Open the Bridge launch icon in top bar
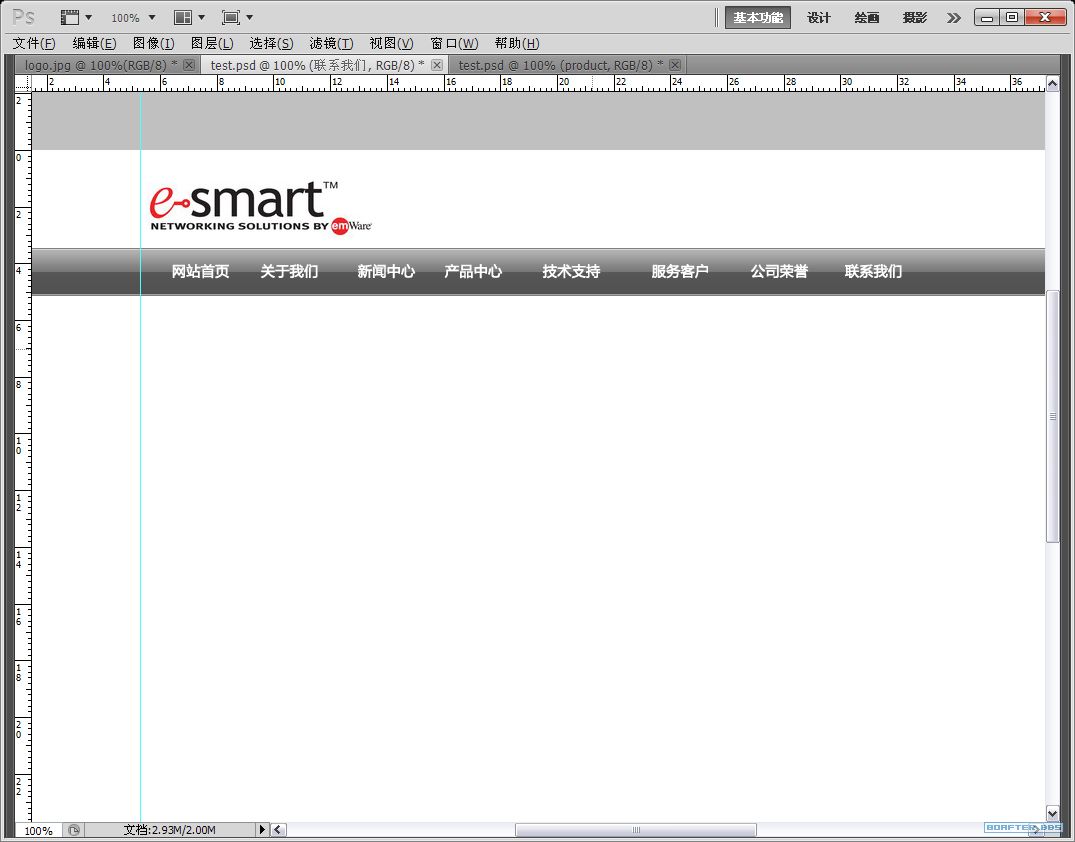The height and width of the screenshot is (842, 1075). pyautogui.click(x=70, y=17)
